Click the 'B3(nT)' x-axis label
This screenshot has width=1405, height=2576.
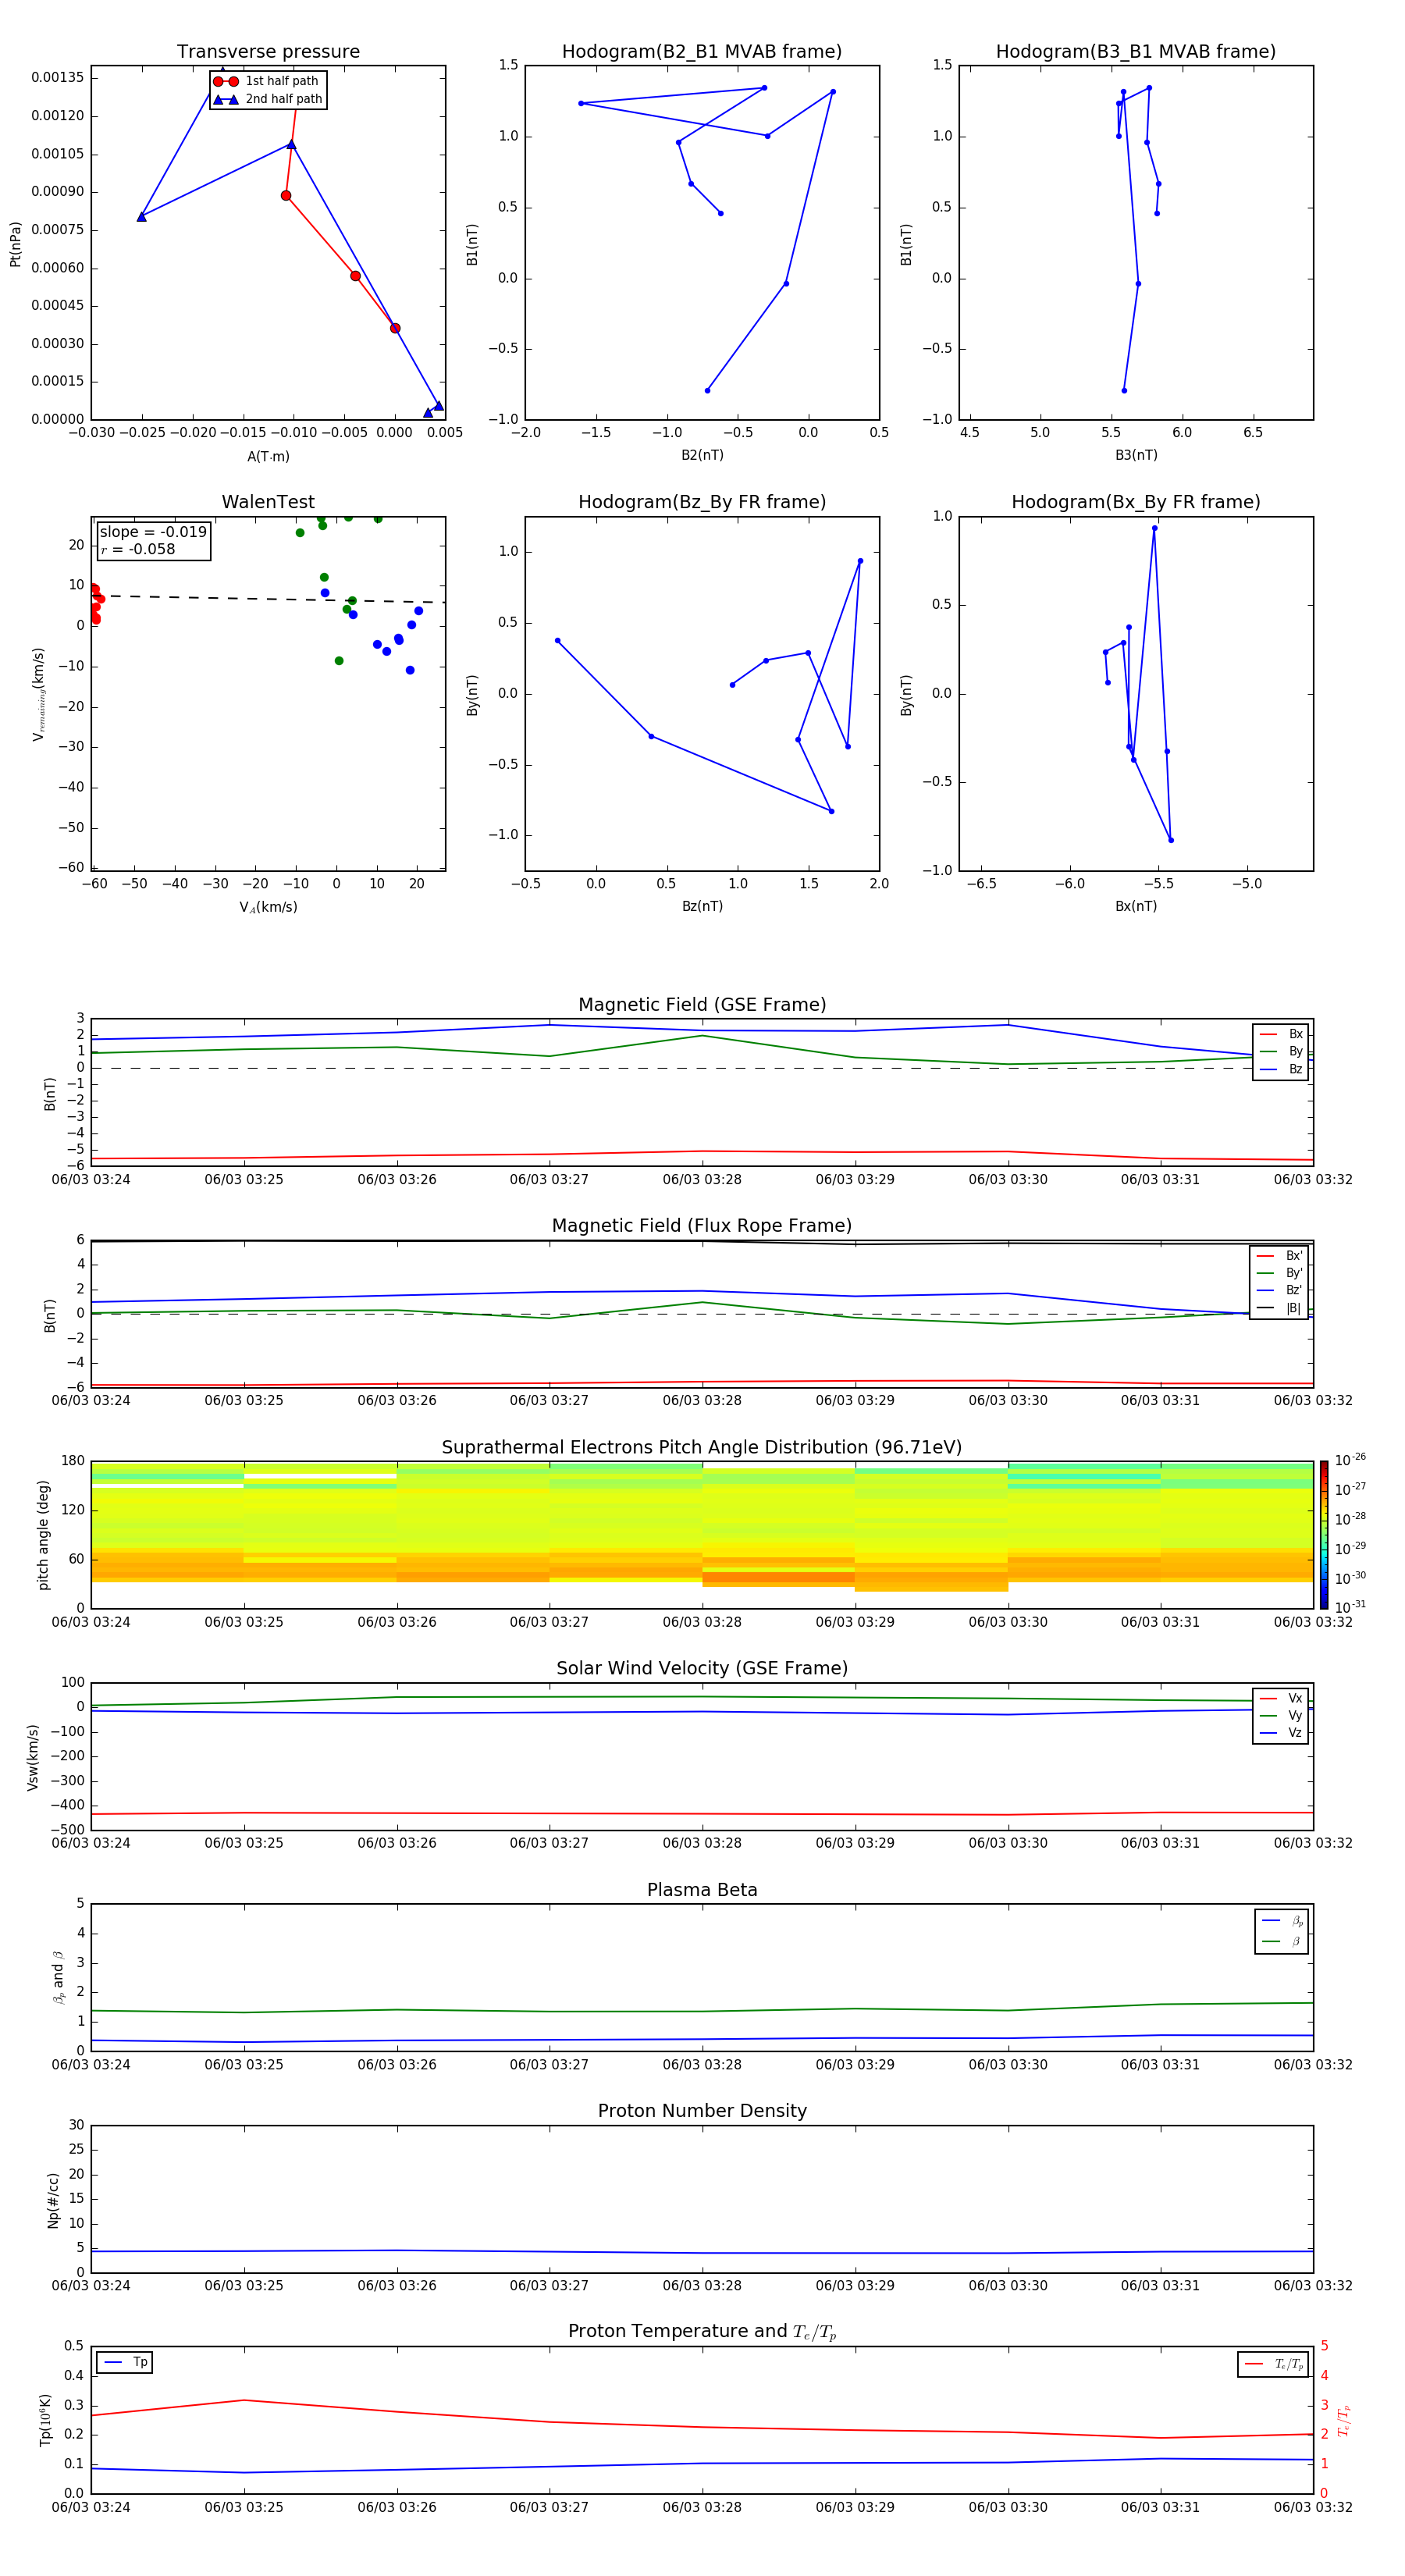(x=1136, y=455)
